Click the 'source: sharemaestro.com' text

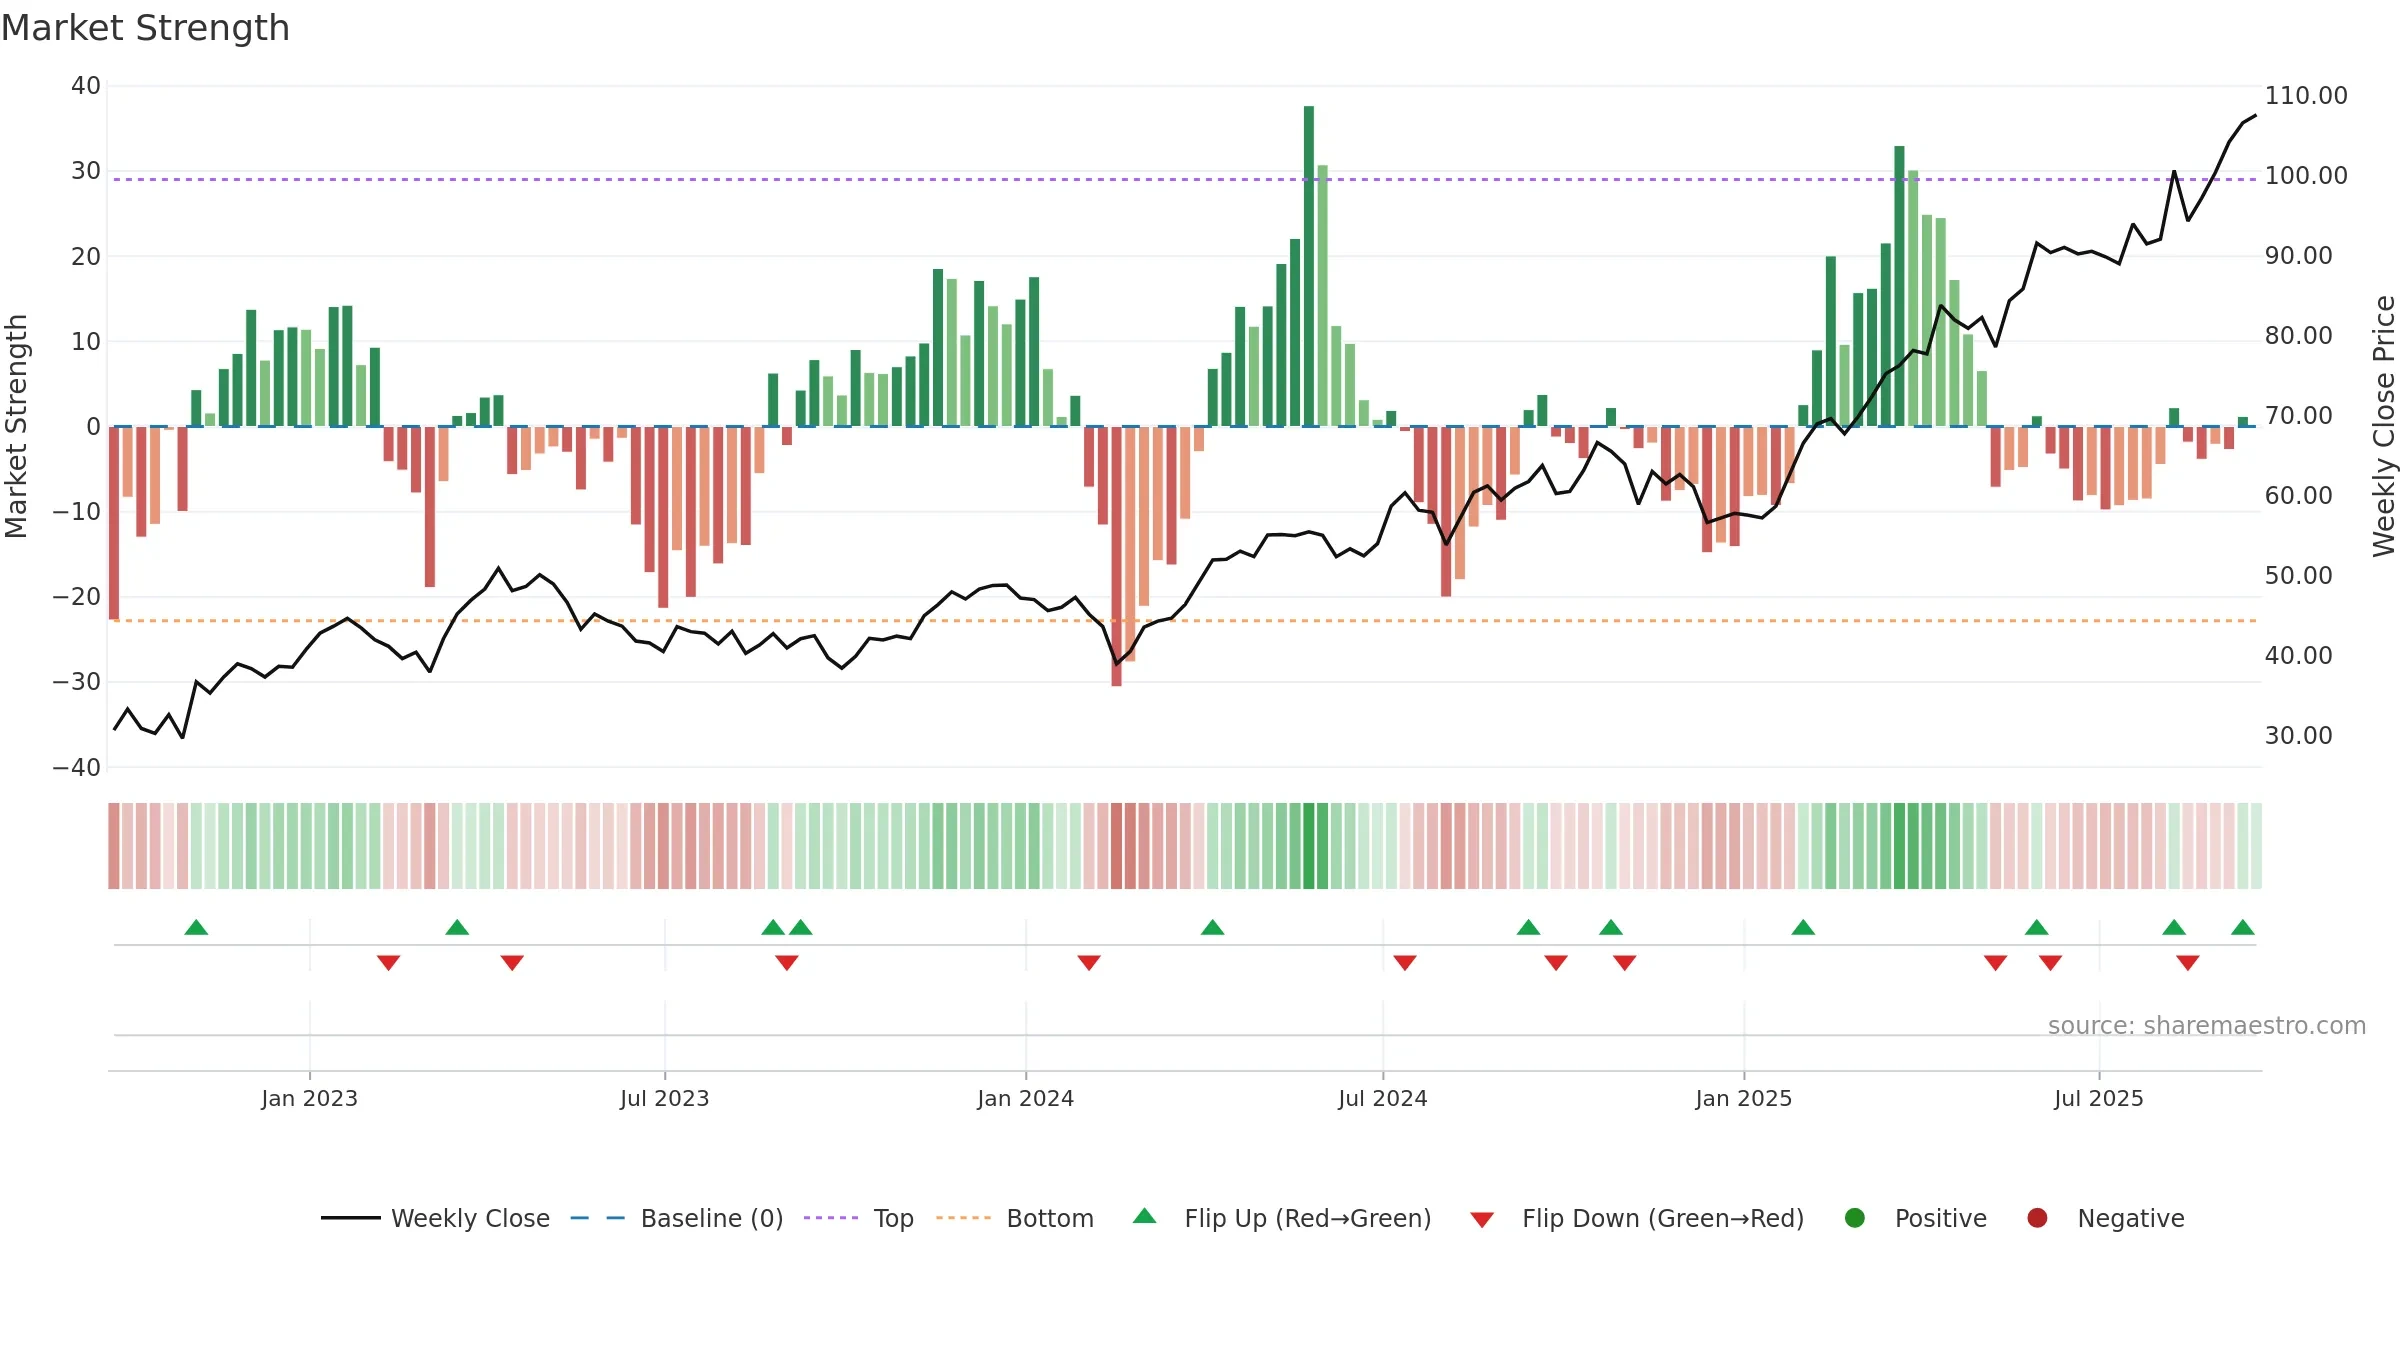[x=2207, y=1026]
